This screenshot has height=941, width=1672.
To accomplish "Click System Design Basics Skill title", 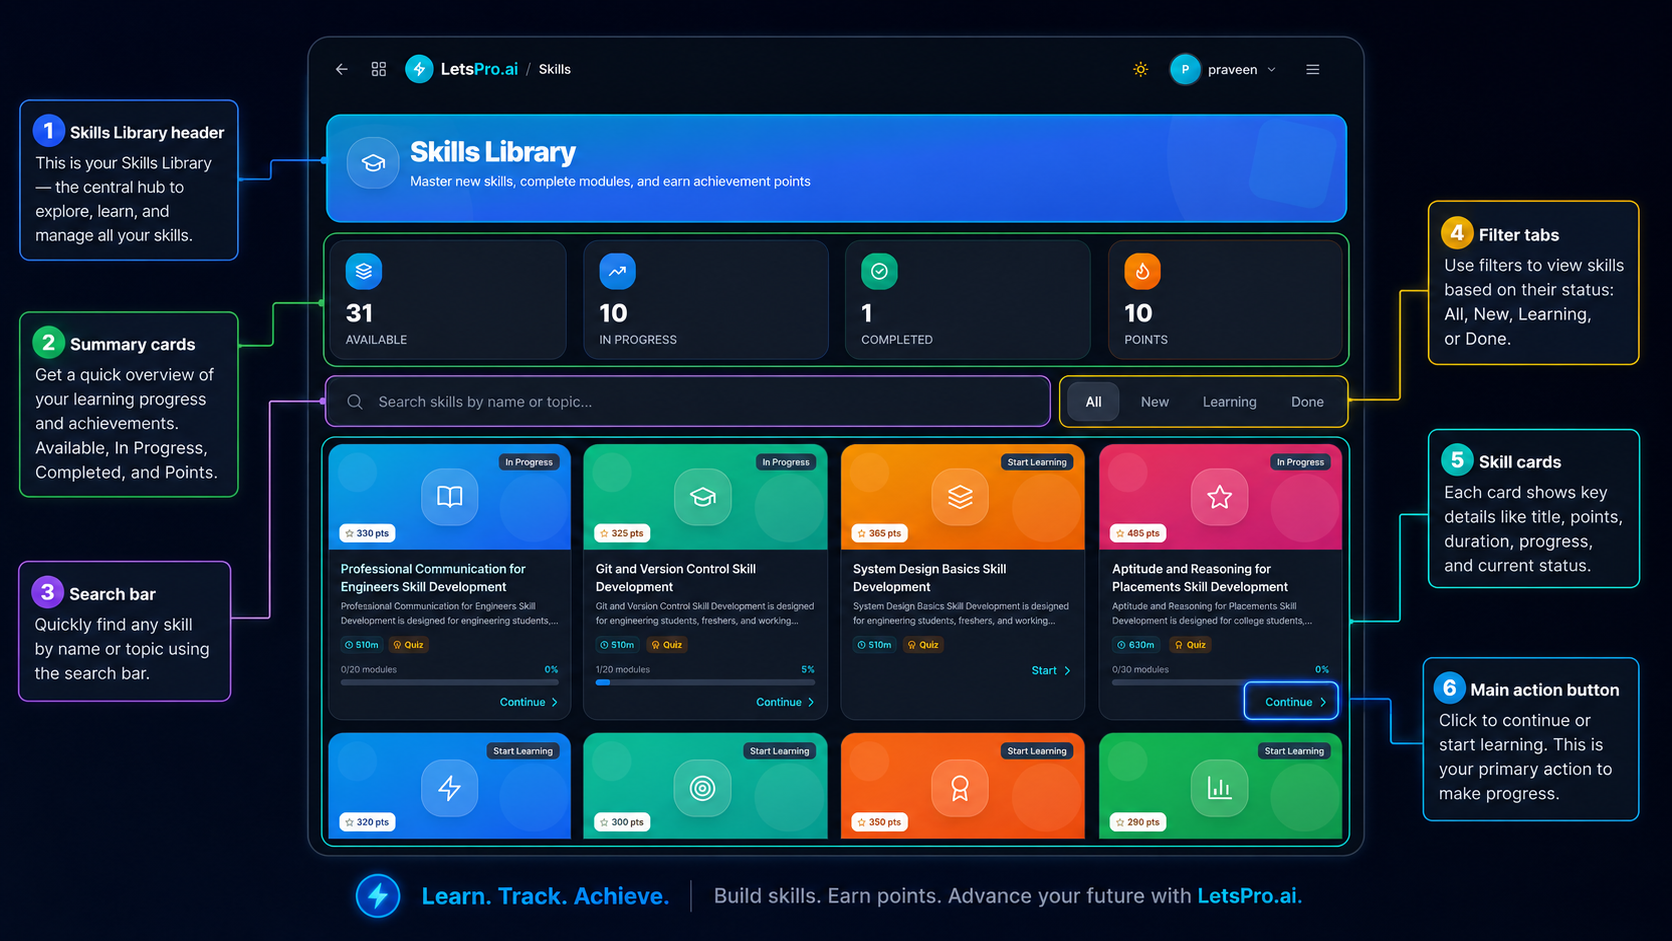I will click(x=929, y=578).
